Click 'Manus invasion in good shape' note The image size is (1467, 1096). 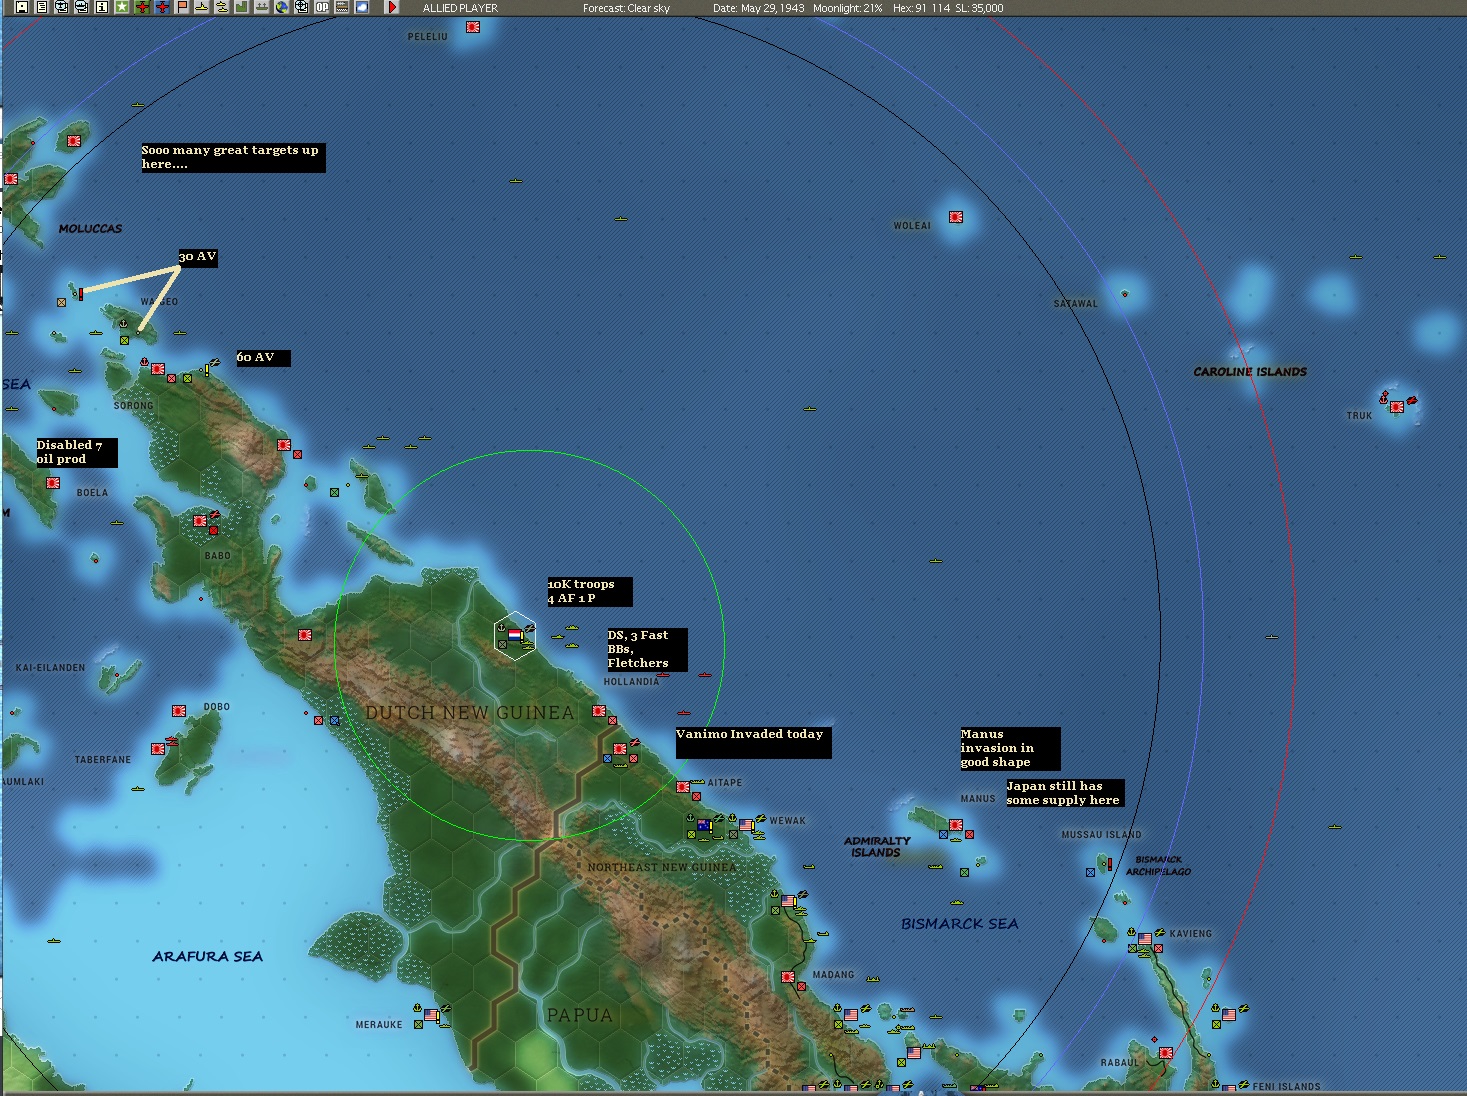[1010, 748]
